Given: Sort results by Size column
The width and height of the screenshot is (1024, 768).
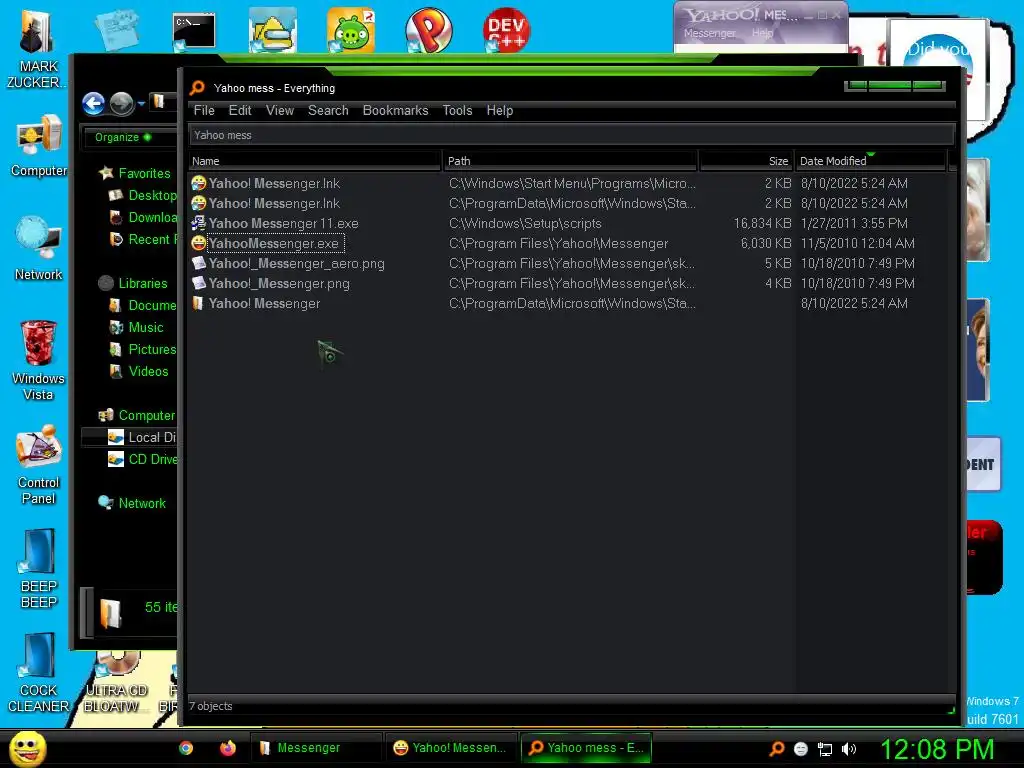Looking at the screenshot, I should 746,161.
